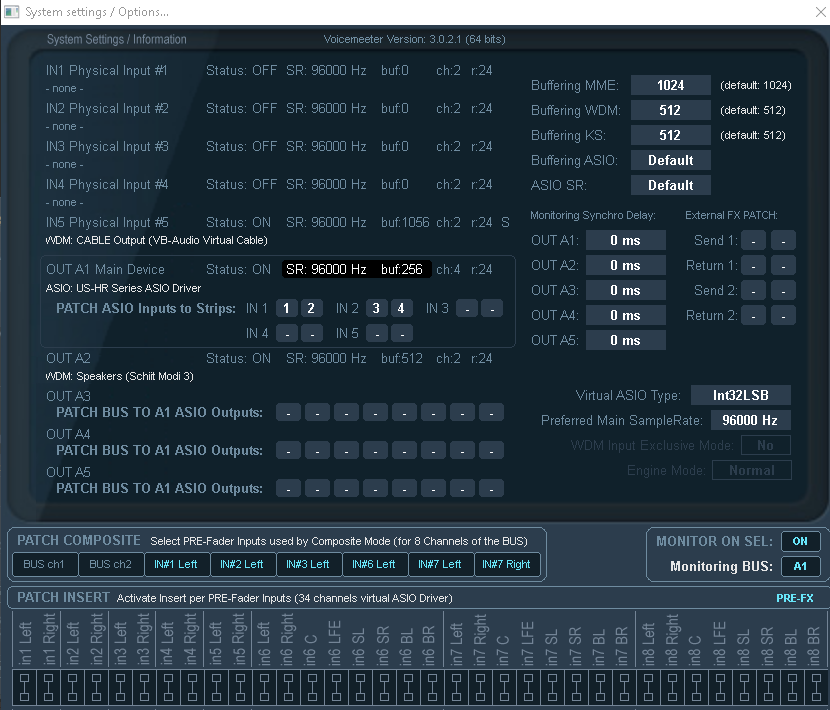Image resolution: width=830 pixels, height=710 pixels.
Task: Enable insert on in8 BR channel
Action: click(815, 687)
